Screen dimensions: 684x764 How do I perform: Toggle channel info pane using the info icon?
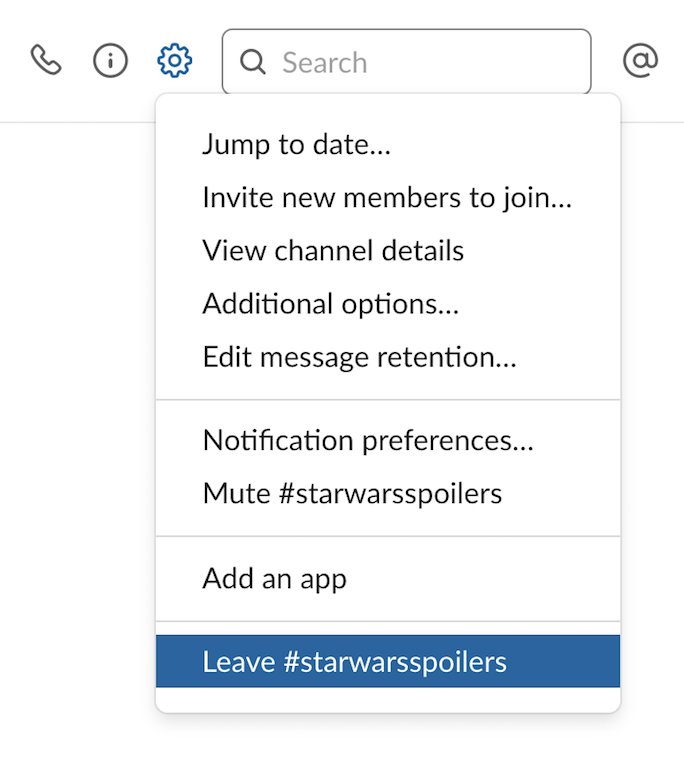[x=111, y=60]
